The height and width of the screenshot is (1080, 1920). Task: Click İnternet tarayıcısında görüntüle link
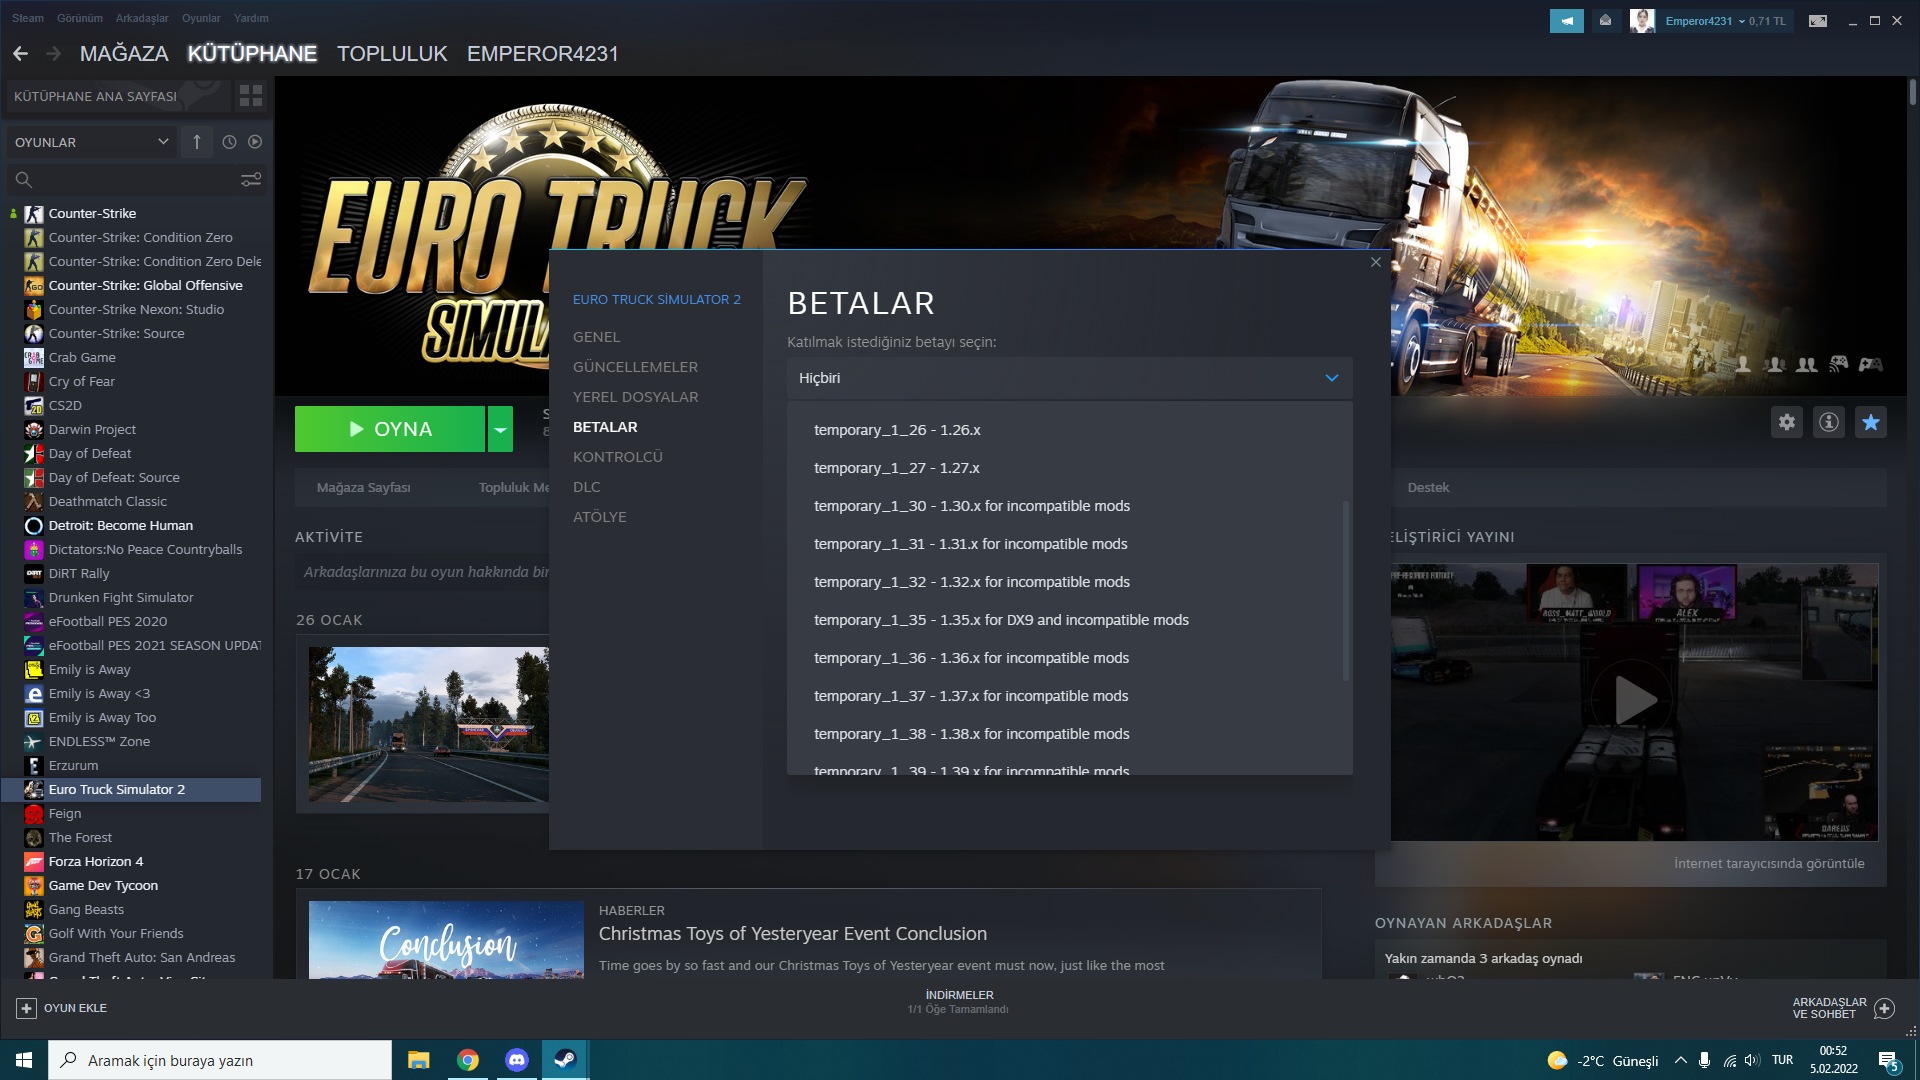tap(1768, 863)
